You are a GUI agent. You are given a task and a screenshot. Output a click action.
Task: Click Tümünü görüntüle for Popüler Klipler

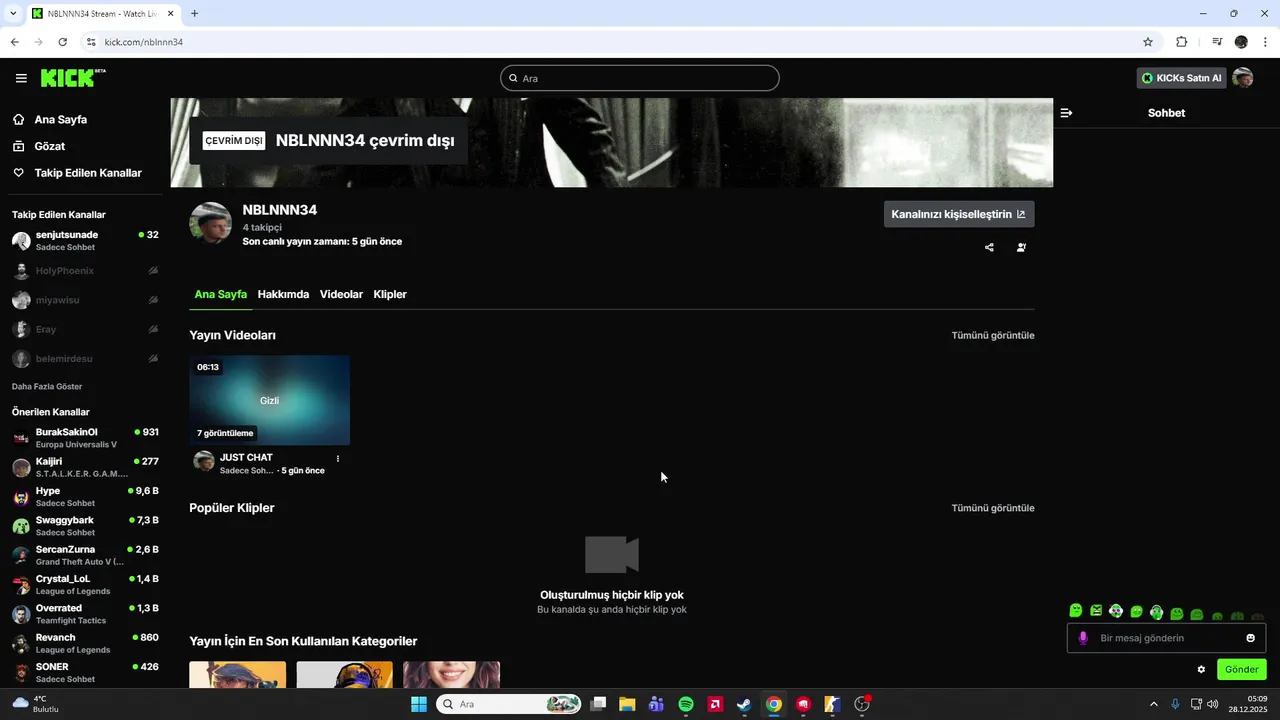click(x=993, y=508)
